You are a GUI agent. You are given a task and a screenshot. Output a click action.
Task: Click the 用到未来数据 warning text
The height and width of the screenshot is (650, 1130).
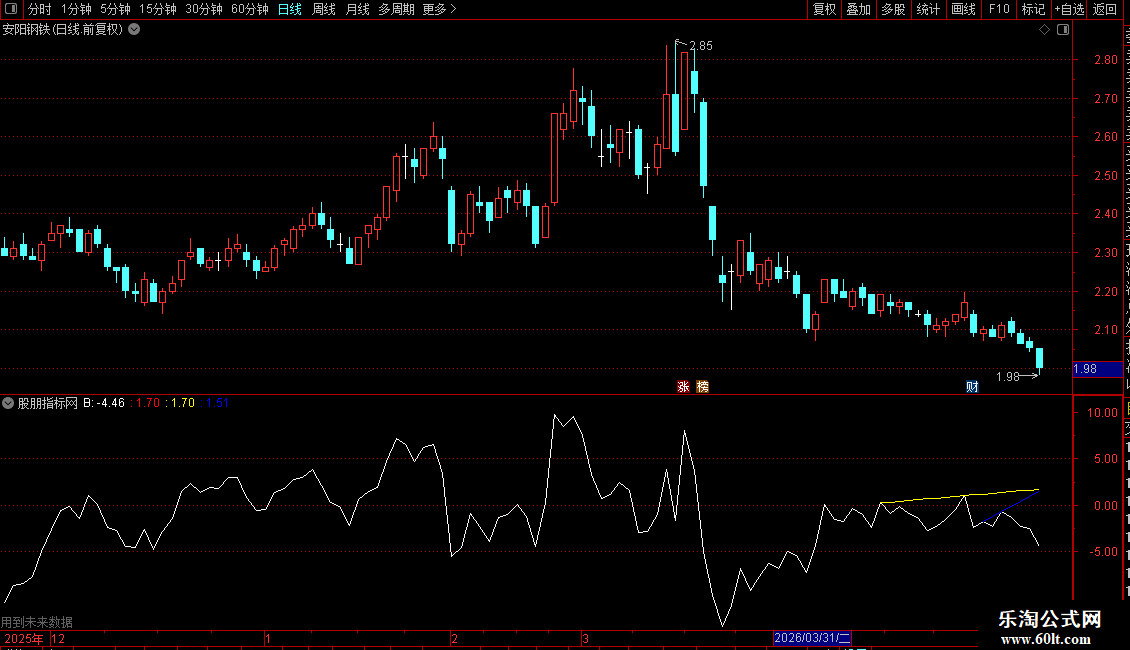coord(37,622)
